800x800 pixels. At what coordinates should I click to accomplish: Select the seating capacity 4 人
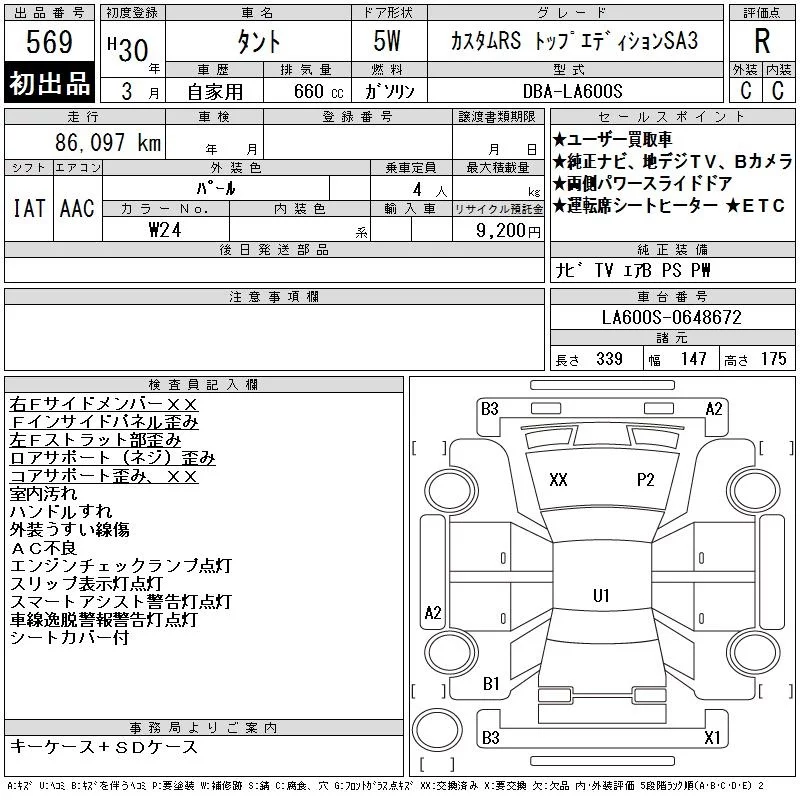pyautogui.click(x=430, y=190)
